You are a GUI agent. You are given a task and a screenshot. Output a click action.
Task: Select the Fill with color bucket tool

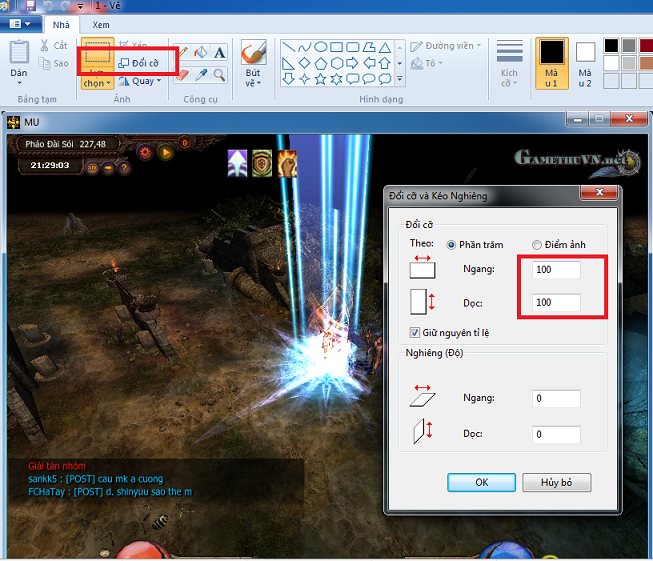point(201,52)
